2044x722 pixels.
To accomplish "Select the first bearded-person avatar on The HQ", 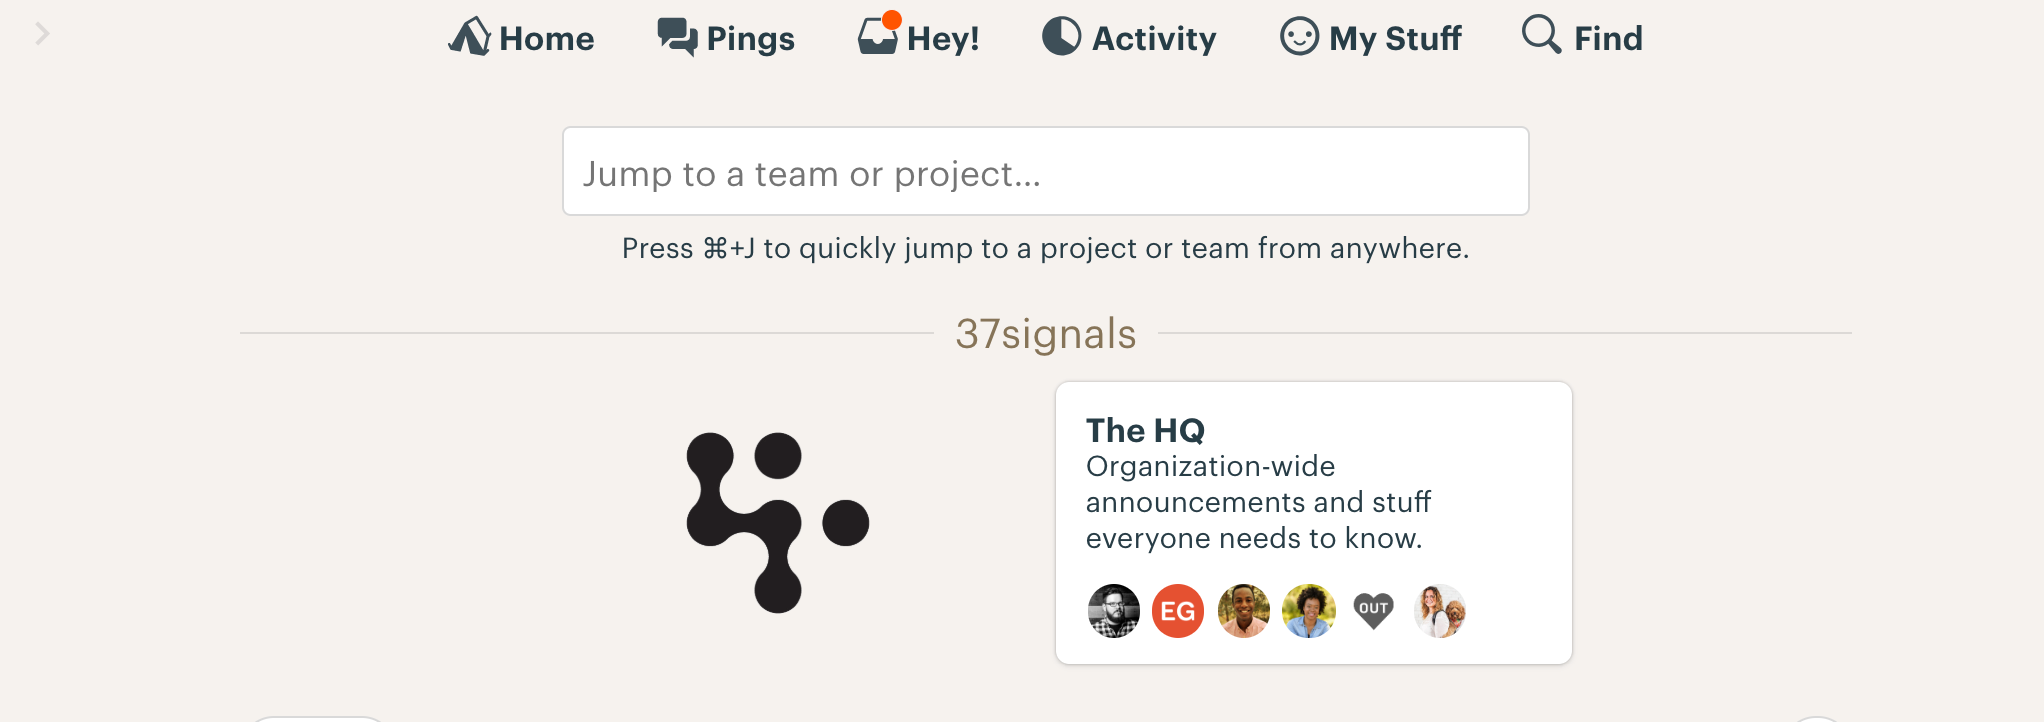I will [1113, 611].
